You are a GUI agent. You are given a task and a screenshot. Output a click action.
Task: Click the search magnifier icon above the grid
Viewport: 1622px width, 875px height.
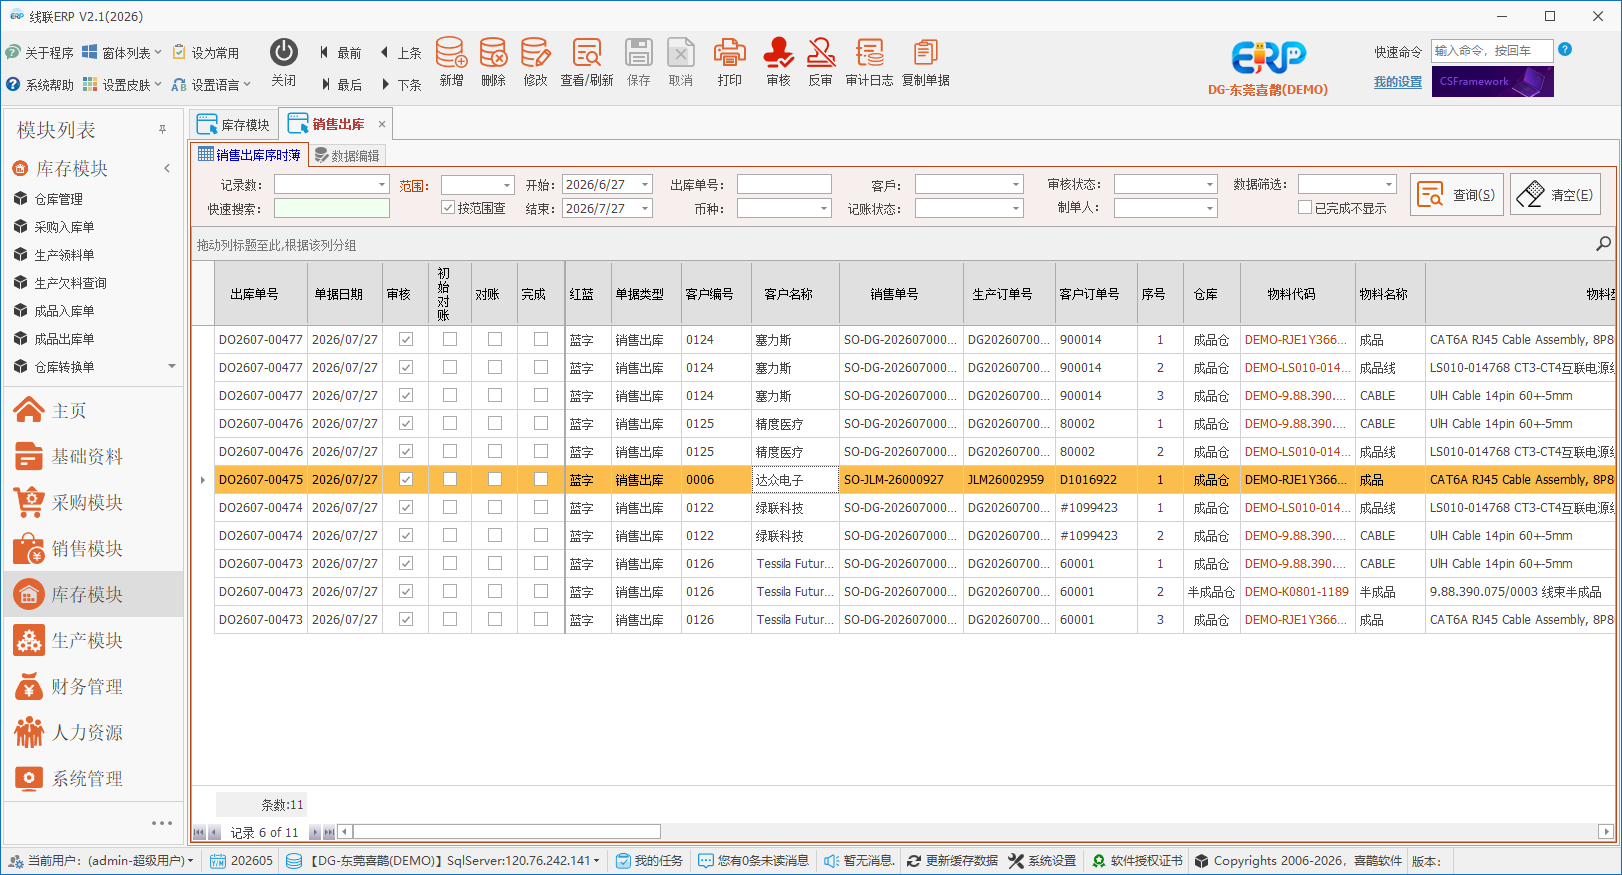click(x=1603, y=244)
